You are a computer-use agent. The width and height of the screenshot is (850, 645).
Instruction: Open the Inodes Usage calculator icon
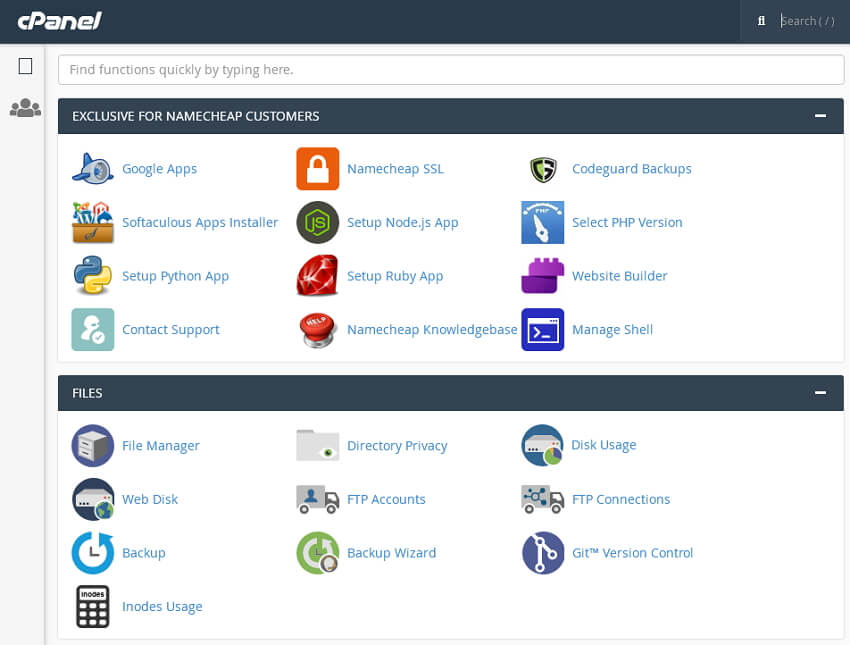pos(93,607)
